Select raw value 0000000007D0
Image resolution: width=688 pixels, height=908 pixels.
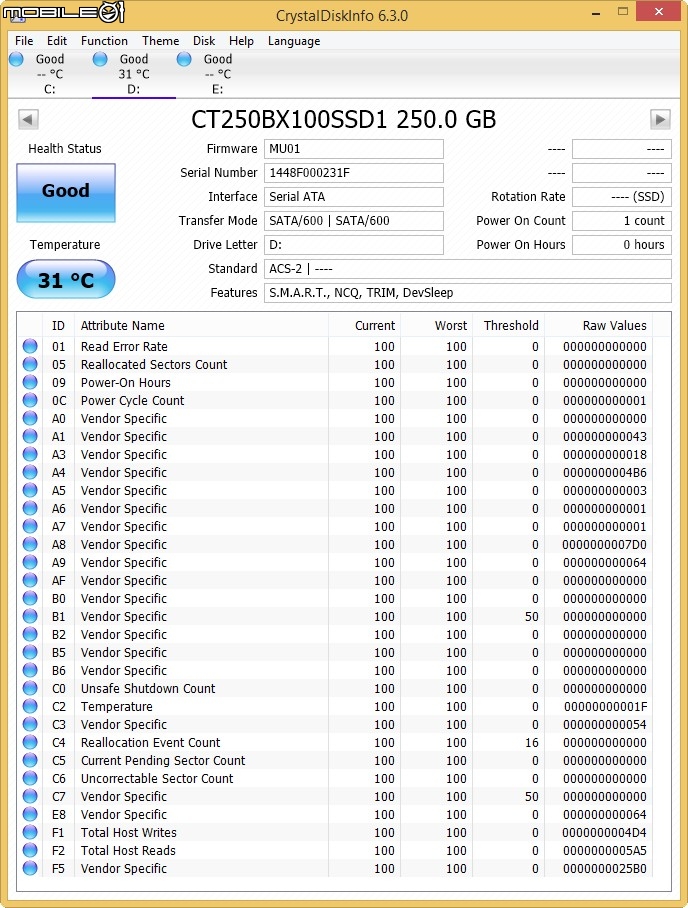click(604, 544)
